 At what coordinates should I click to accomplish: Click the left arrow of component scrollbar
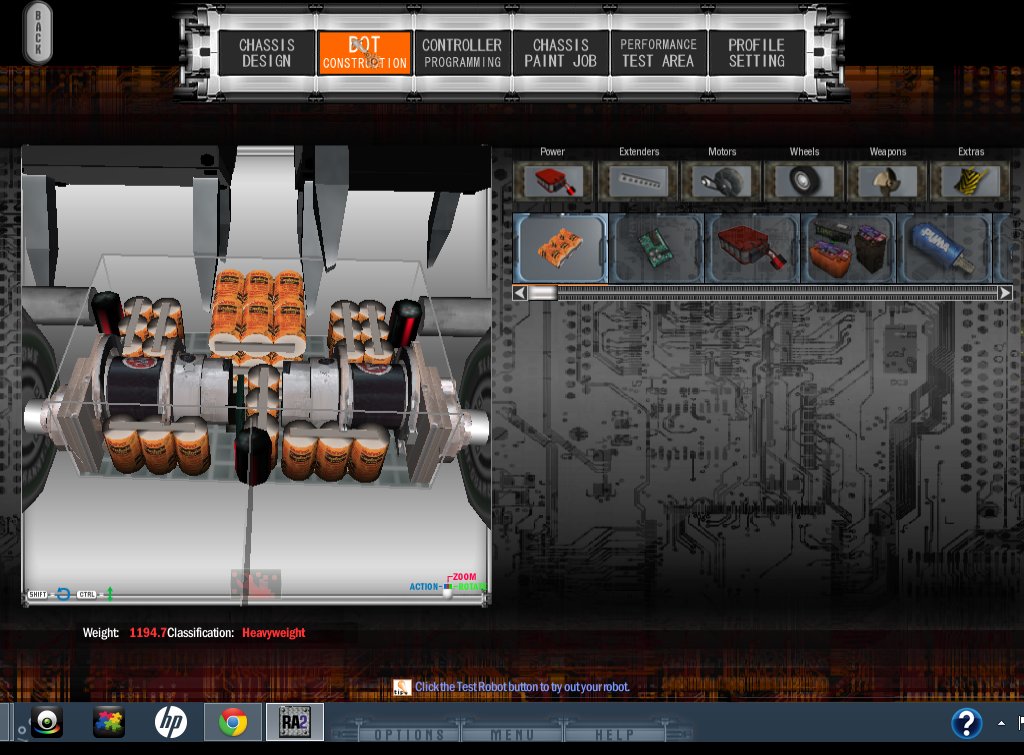pos(520,293)
